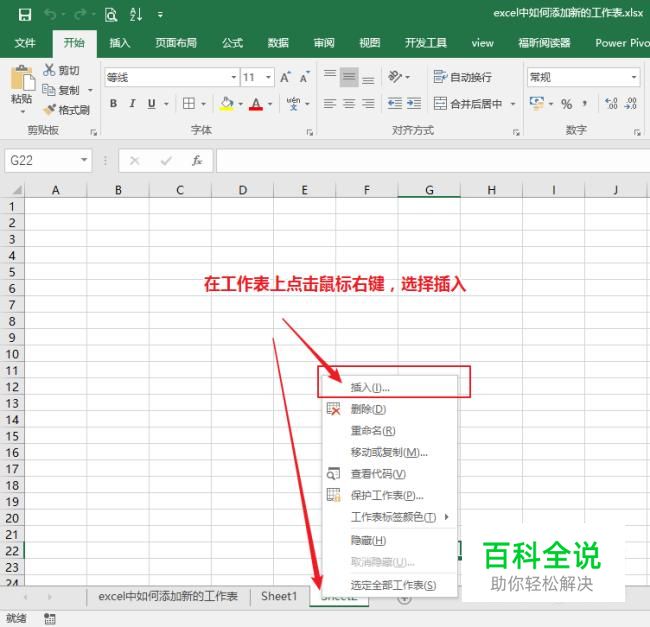Select the Sheet1 worksheet tab
650x627 pixels.
click(279, 596)
